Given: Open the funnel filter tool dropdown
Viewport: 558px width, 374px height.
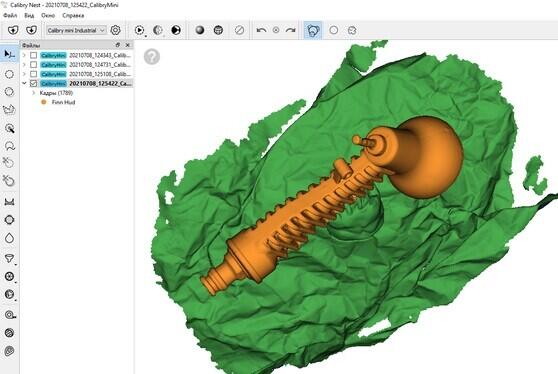Looking at the screenshot, I should (9, 259).
